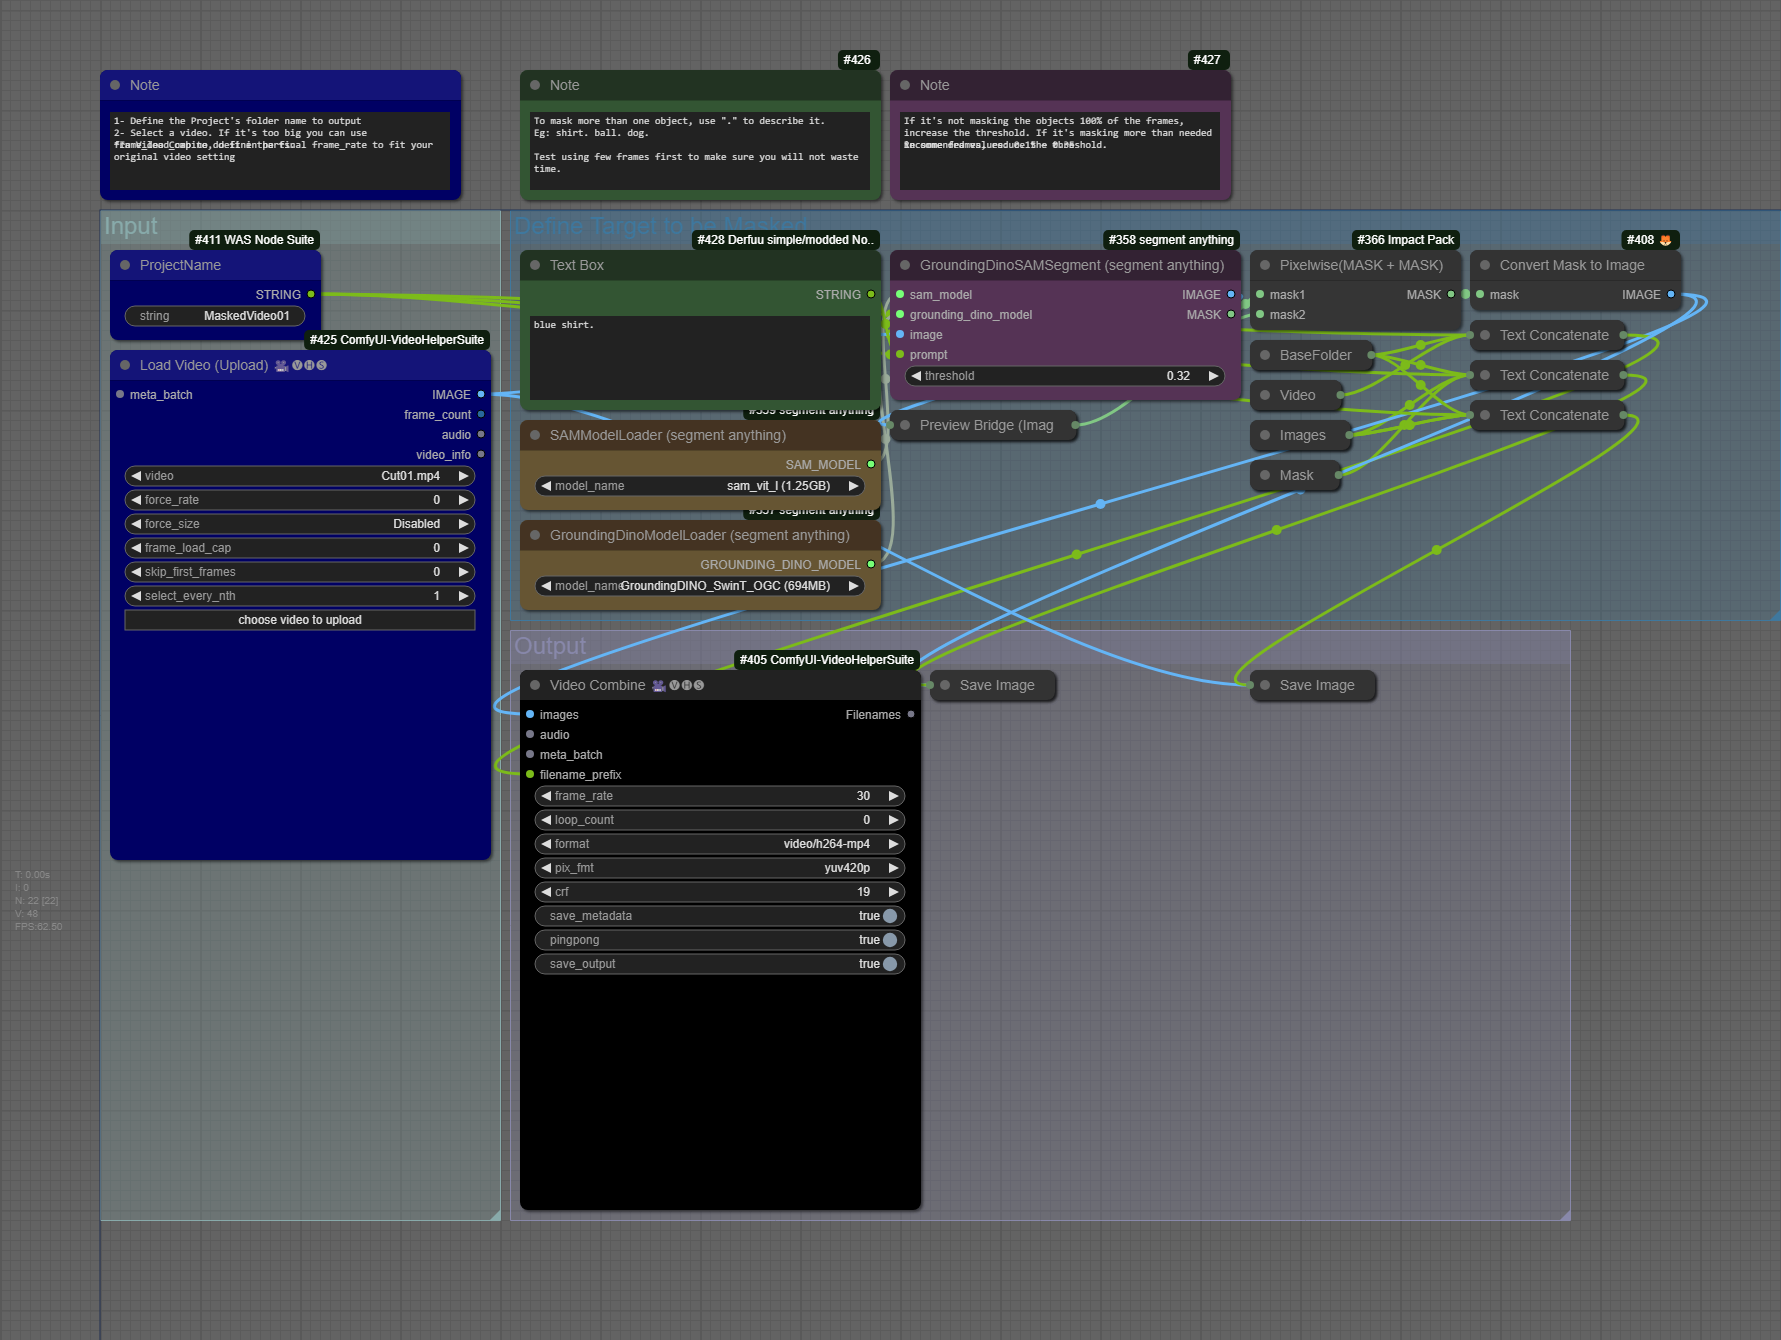Collapse the ProjectName node using its dot

(x=125, y=265)
